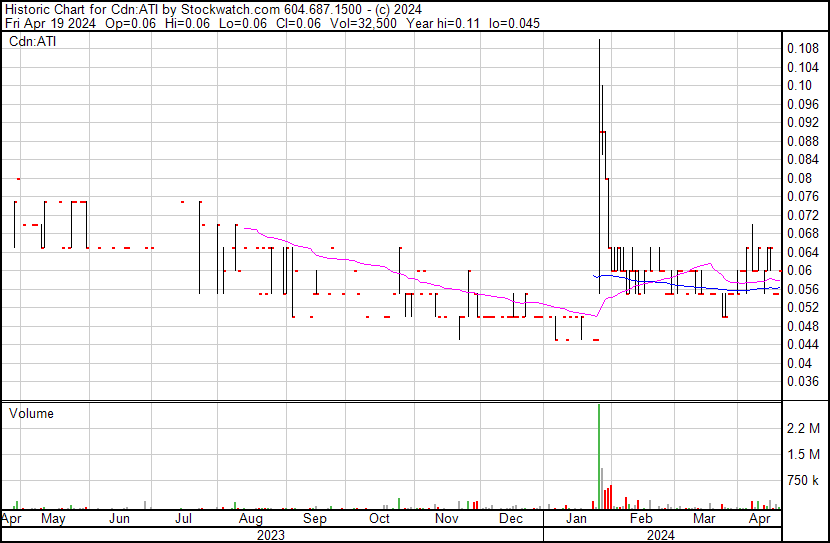830x543 pixels.
Task: Click the Stockwatch.com chart title text
Action: coord(213,10)
